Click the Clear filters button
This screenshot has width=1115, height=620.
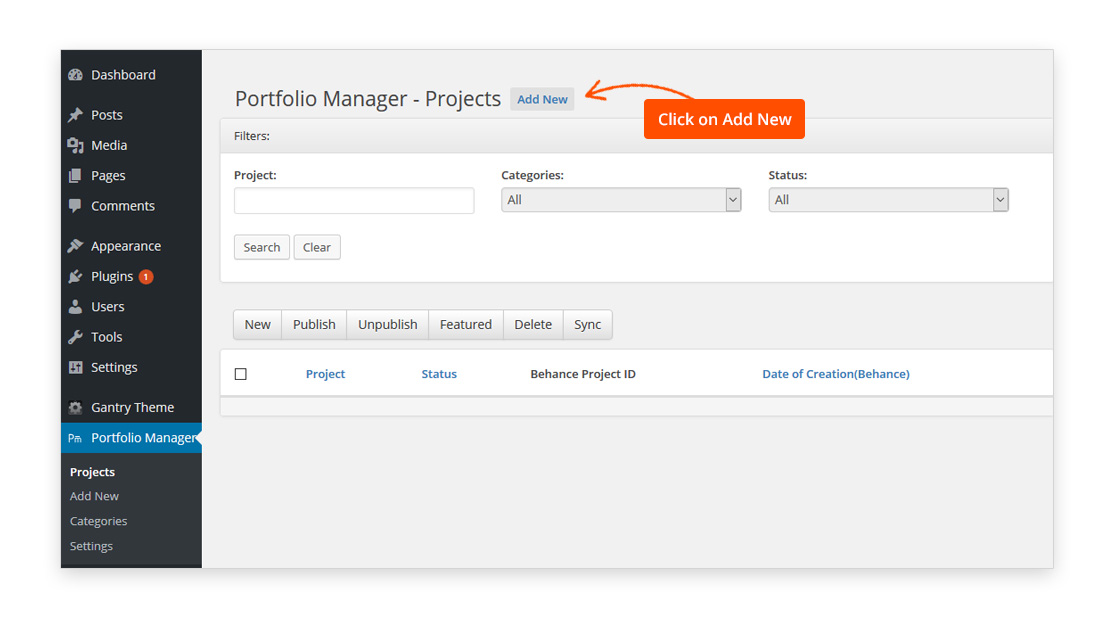point(317,247)
